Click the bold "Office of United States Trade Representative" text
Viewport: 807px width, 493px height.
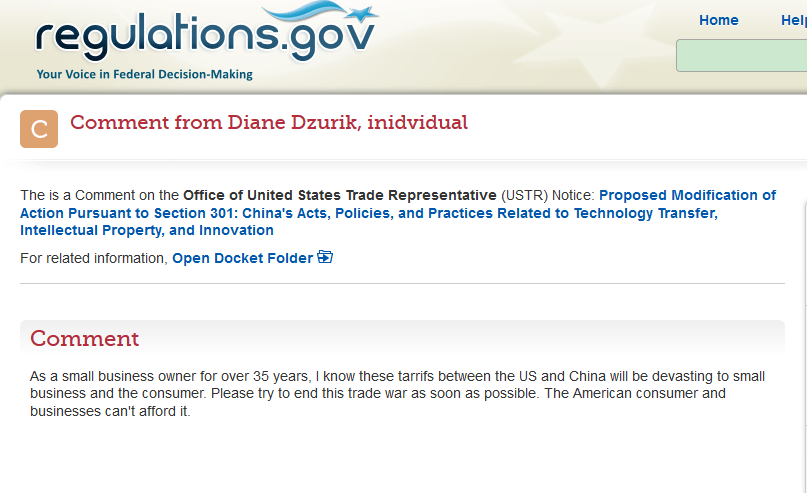(x=340, y=195)
